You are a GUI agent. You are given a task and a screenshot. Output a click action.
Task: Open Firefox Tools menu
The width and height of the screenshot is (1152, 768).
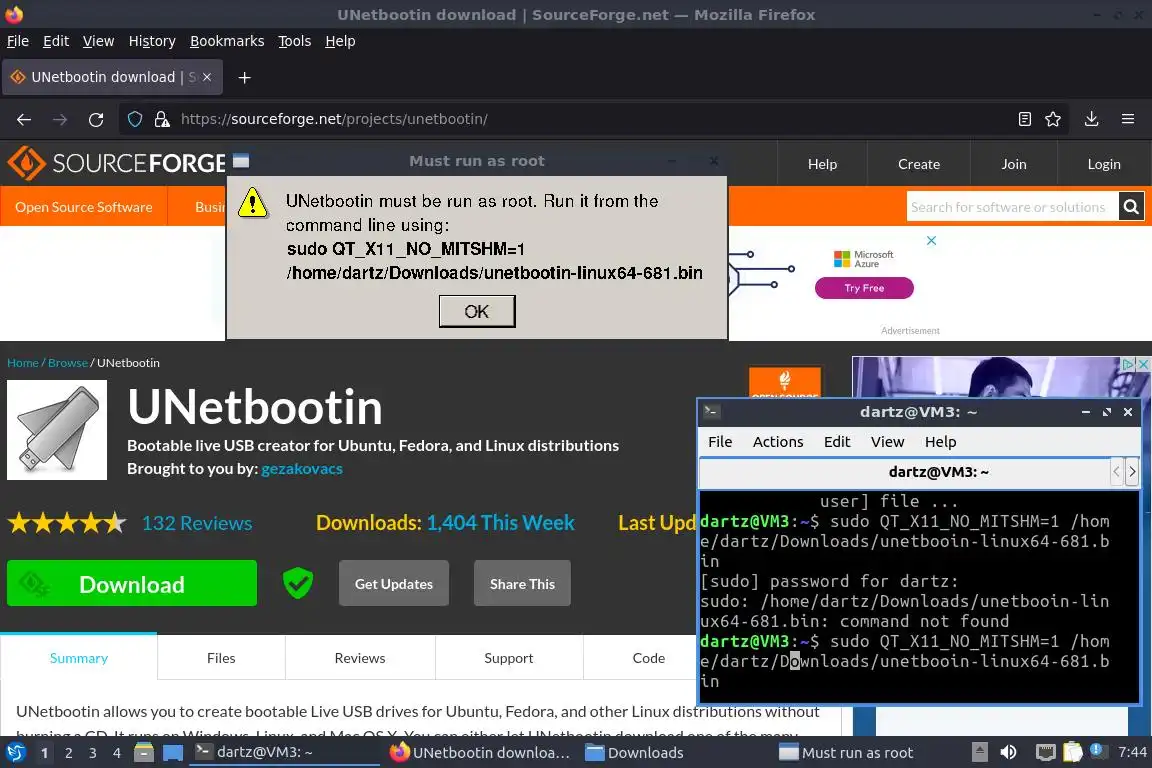[295, 41]
